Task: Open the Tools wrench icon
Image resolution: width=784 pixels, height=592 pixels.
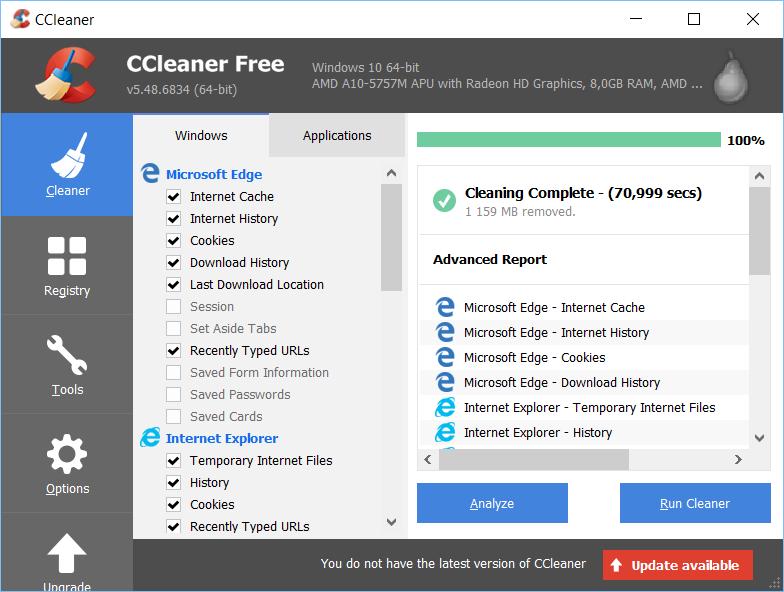Action: coord(67,355)
